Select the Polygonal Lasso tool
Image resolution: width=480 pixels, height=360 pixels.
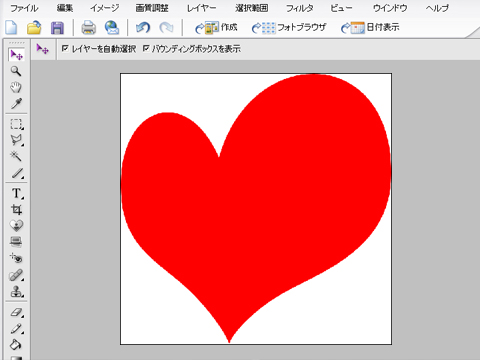click(x=16, y=140)
